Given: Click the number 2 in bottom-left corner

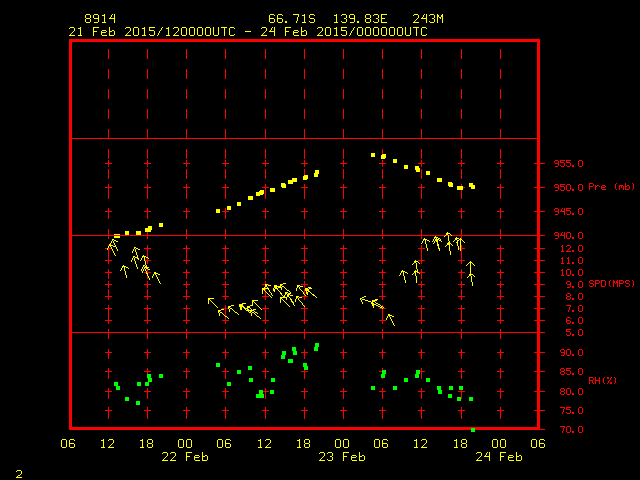Looking at the screenshot, I should coord(19,472).
